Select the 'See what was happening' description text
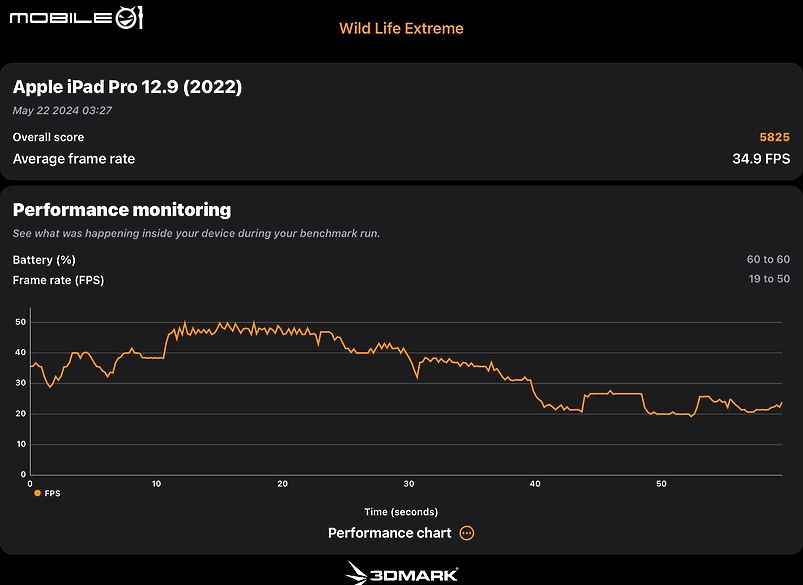This screenshot has height=585, width=803. tap(196, 233)
